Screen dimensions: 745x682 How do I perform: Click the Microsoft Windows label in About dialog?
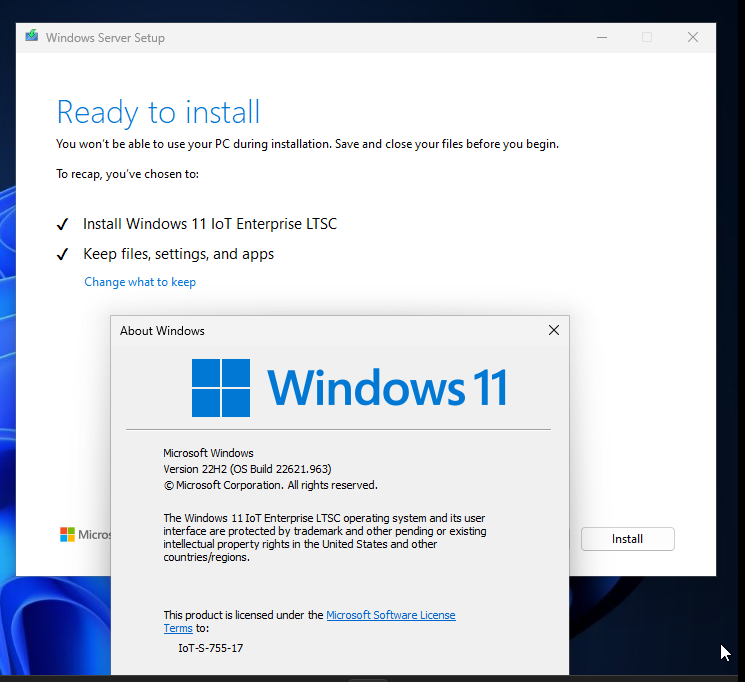point(208,453)
